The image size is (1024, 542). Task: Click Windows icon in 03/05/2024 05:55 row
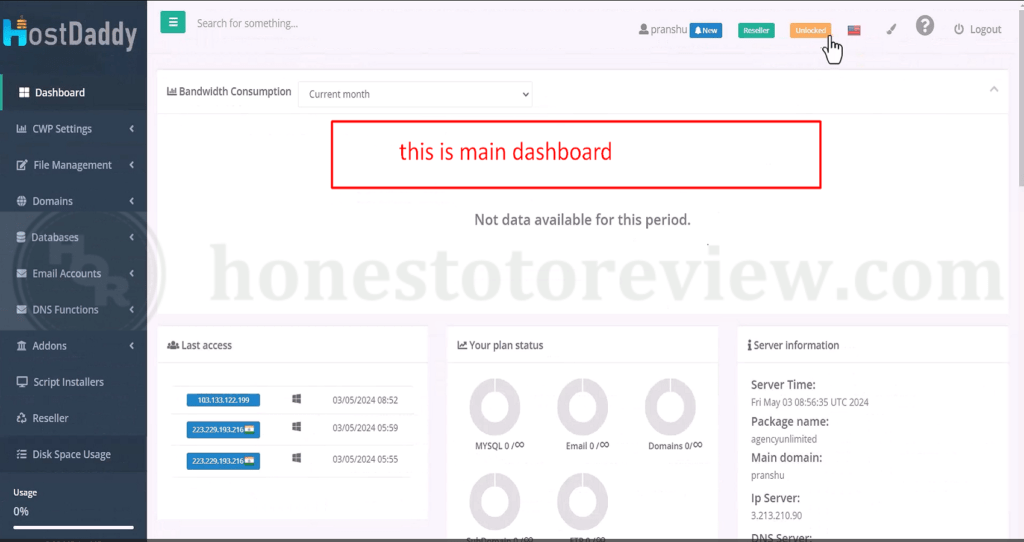[x=296, y=458]
